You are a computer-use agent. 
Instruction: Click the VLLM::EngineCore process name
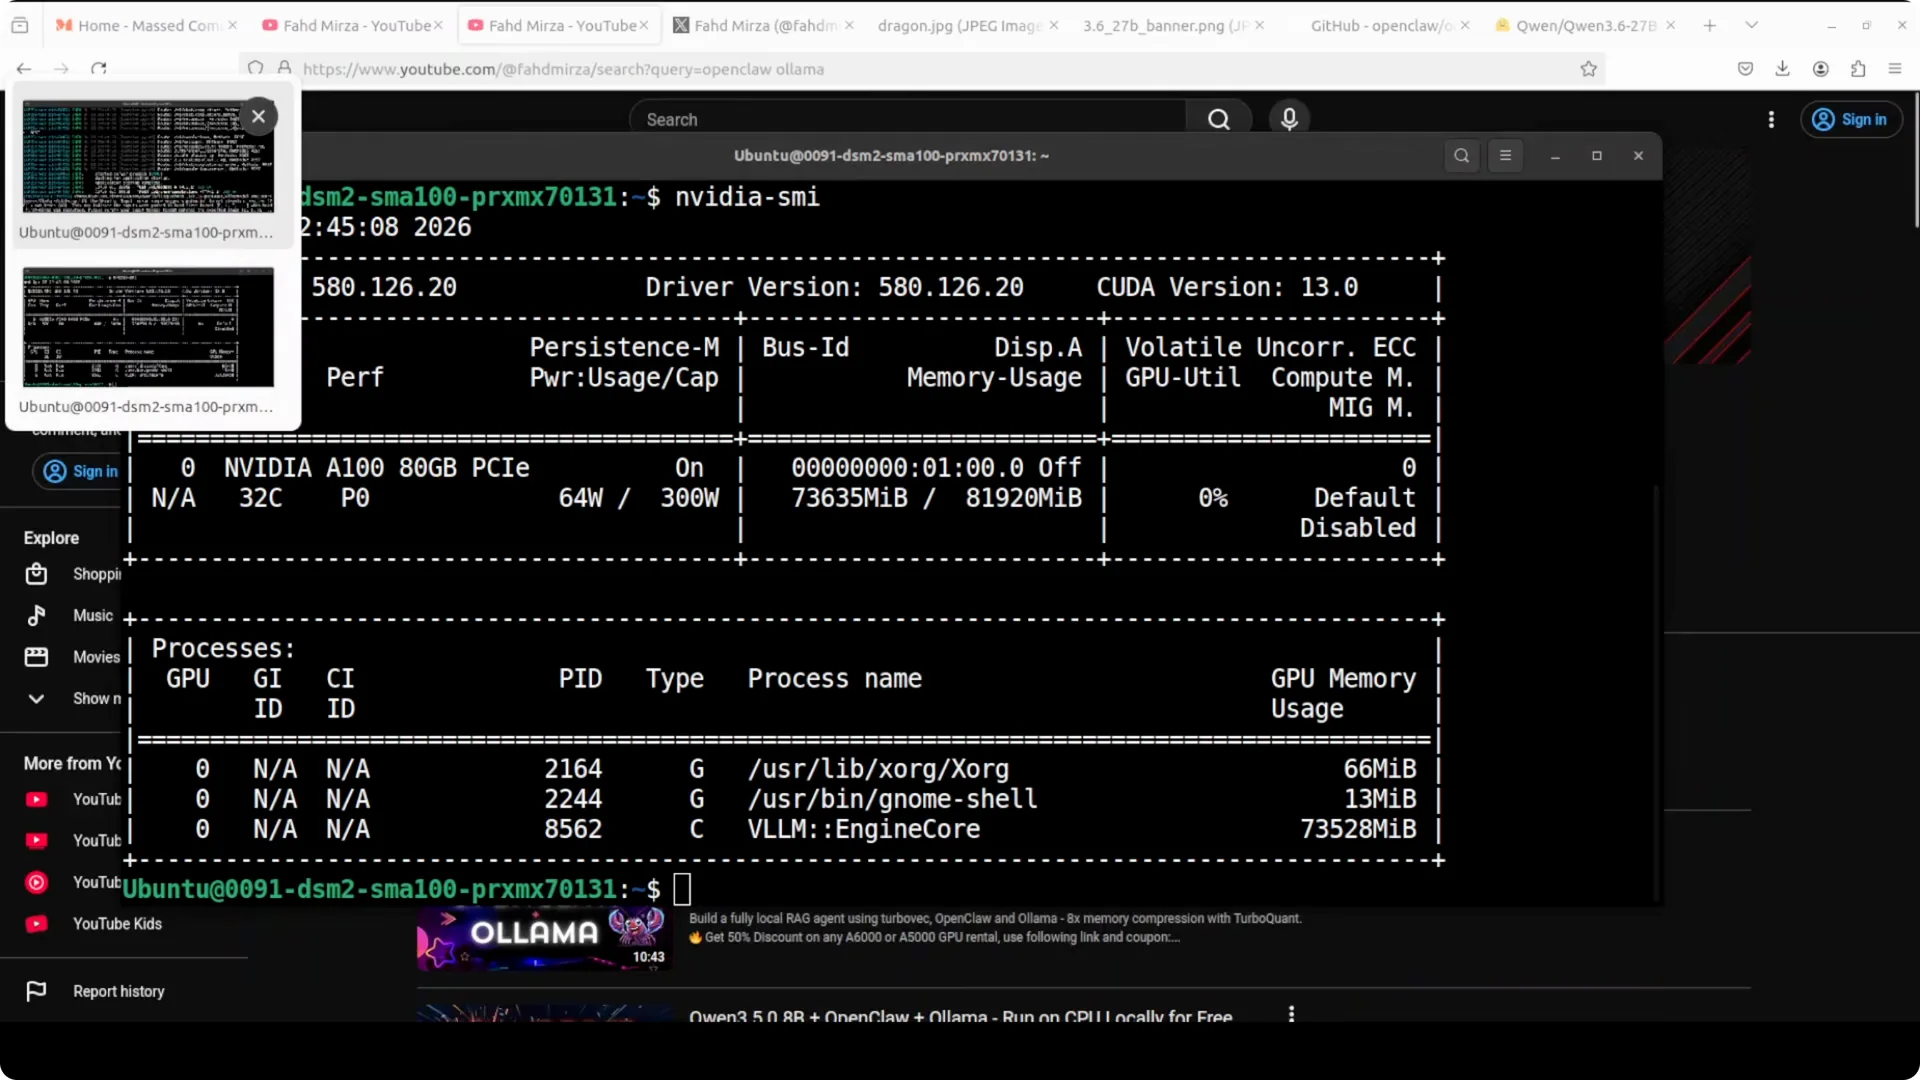(x=864, y=829)
